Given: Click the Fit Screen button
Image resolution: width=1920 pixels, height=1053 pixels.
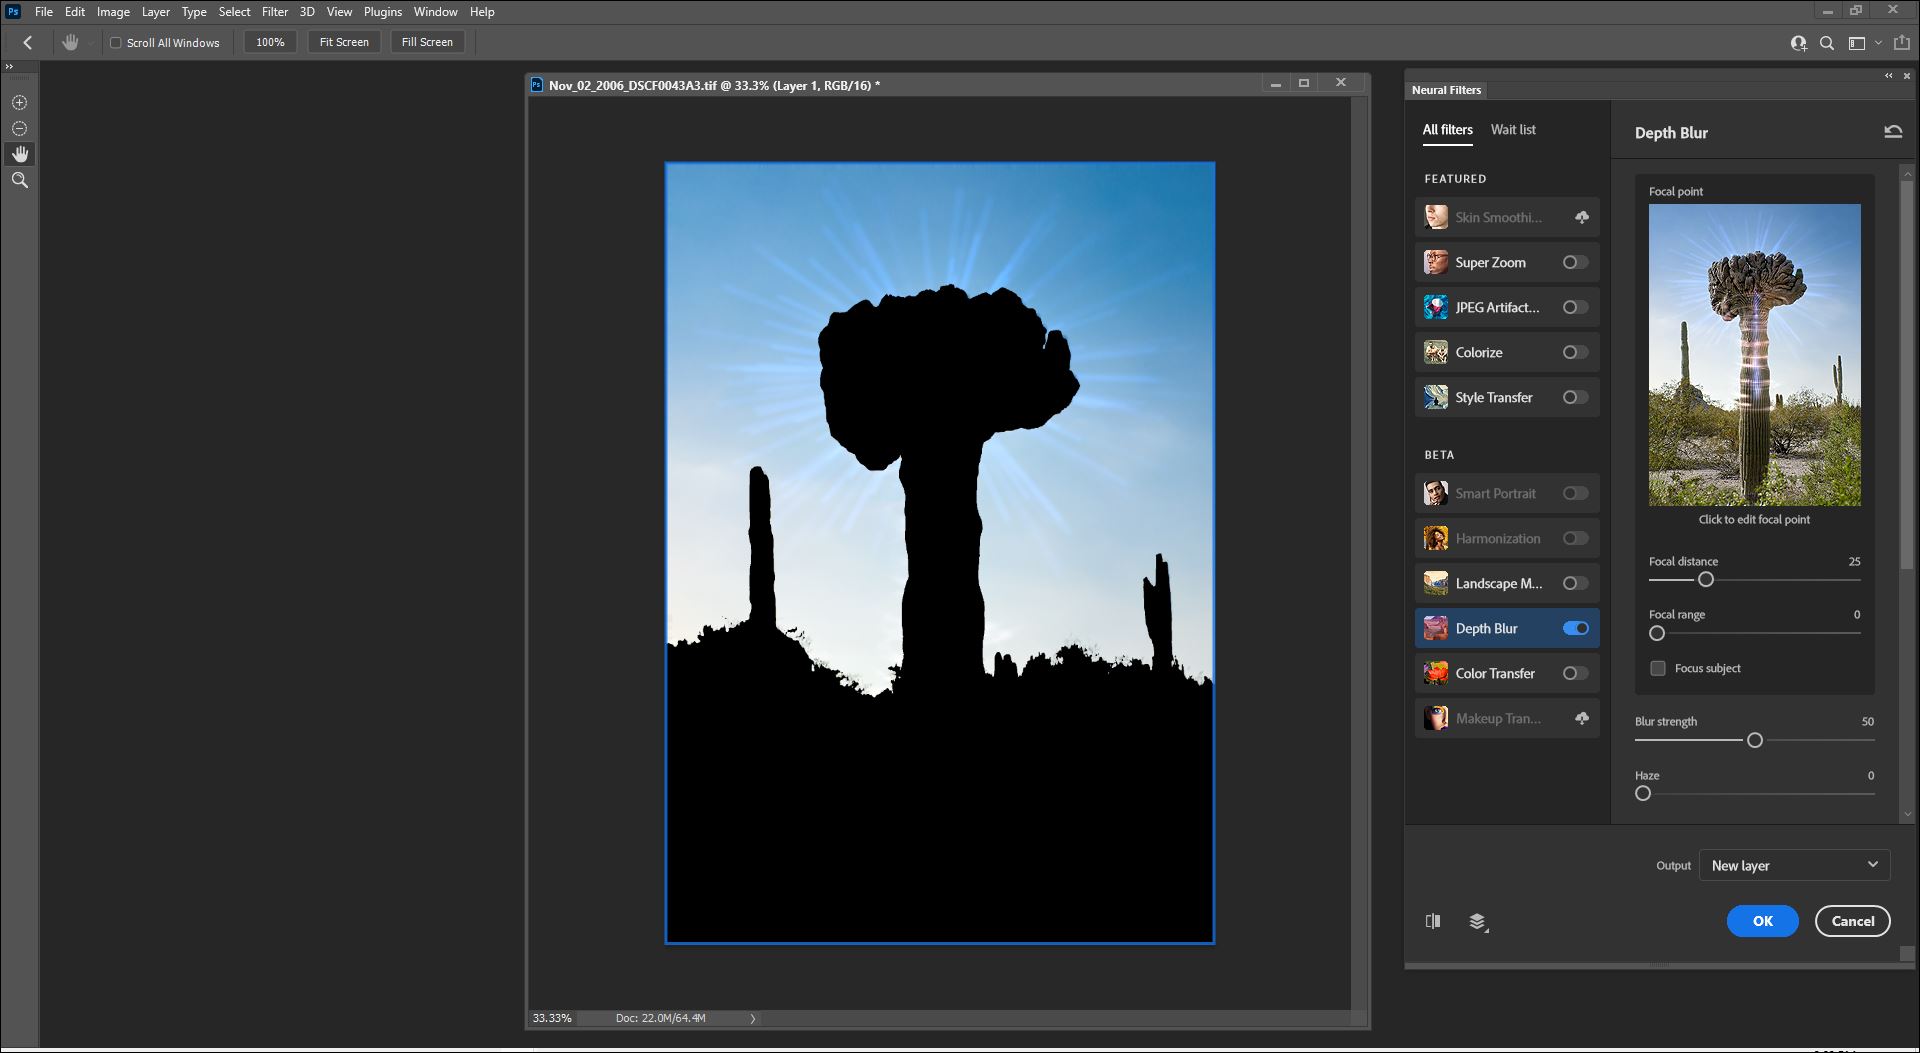Looking at the screenshot, I should click(344, 42).
